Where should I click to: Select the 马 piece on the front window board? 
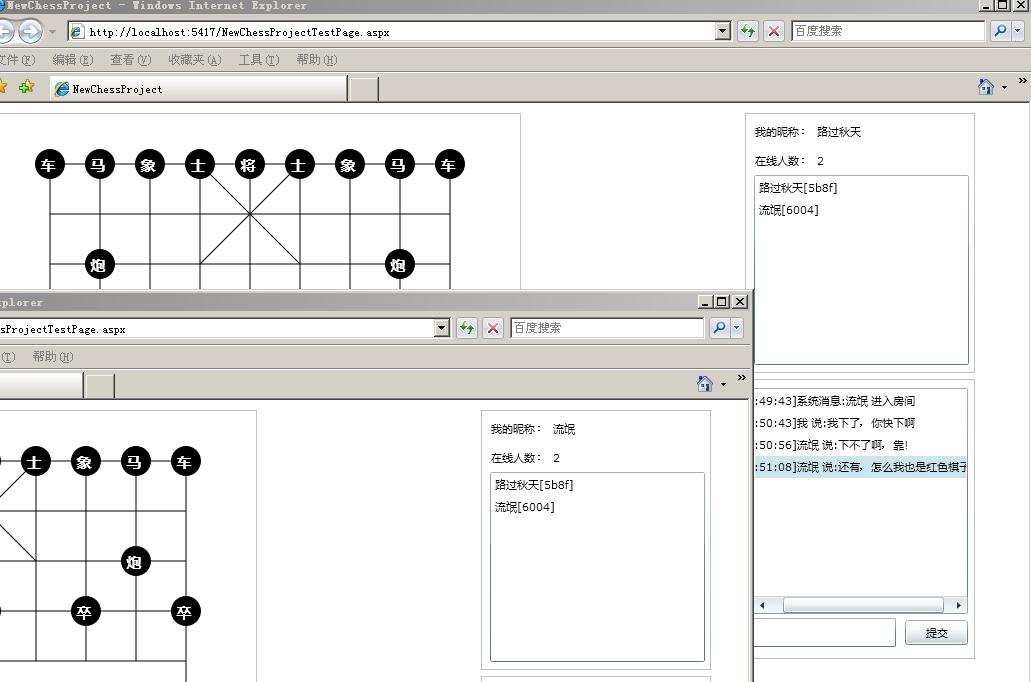135,462
